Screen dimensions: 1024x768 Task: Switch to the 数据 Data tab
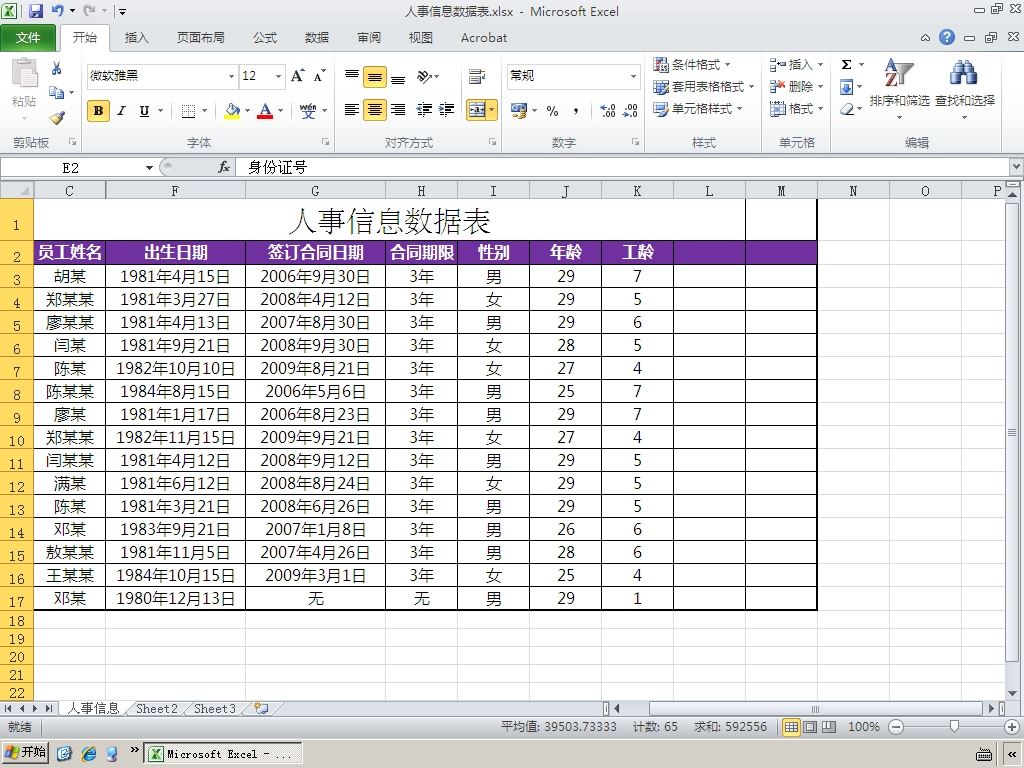[x=317, y=38]
